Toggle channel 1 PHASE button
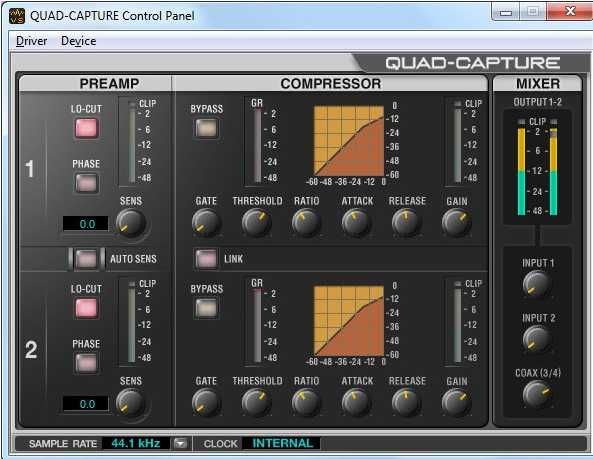The height and width of the screenshot is (459, 593). coord(87,183)
